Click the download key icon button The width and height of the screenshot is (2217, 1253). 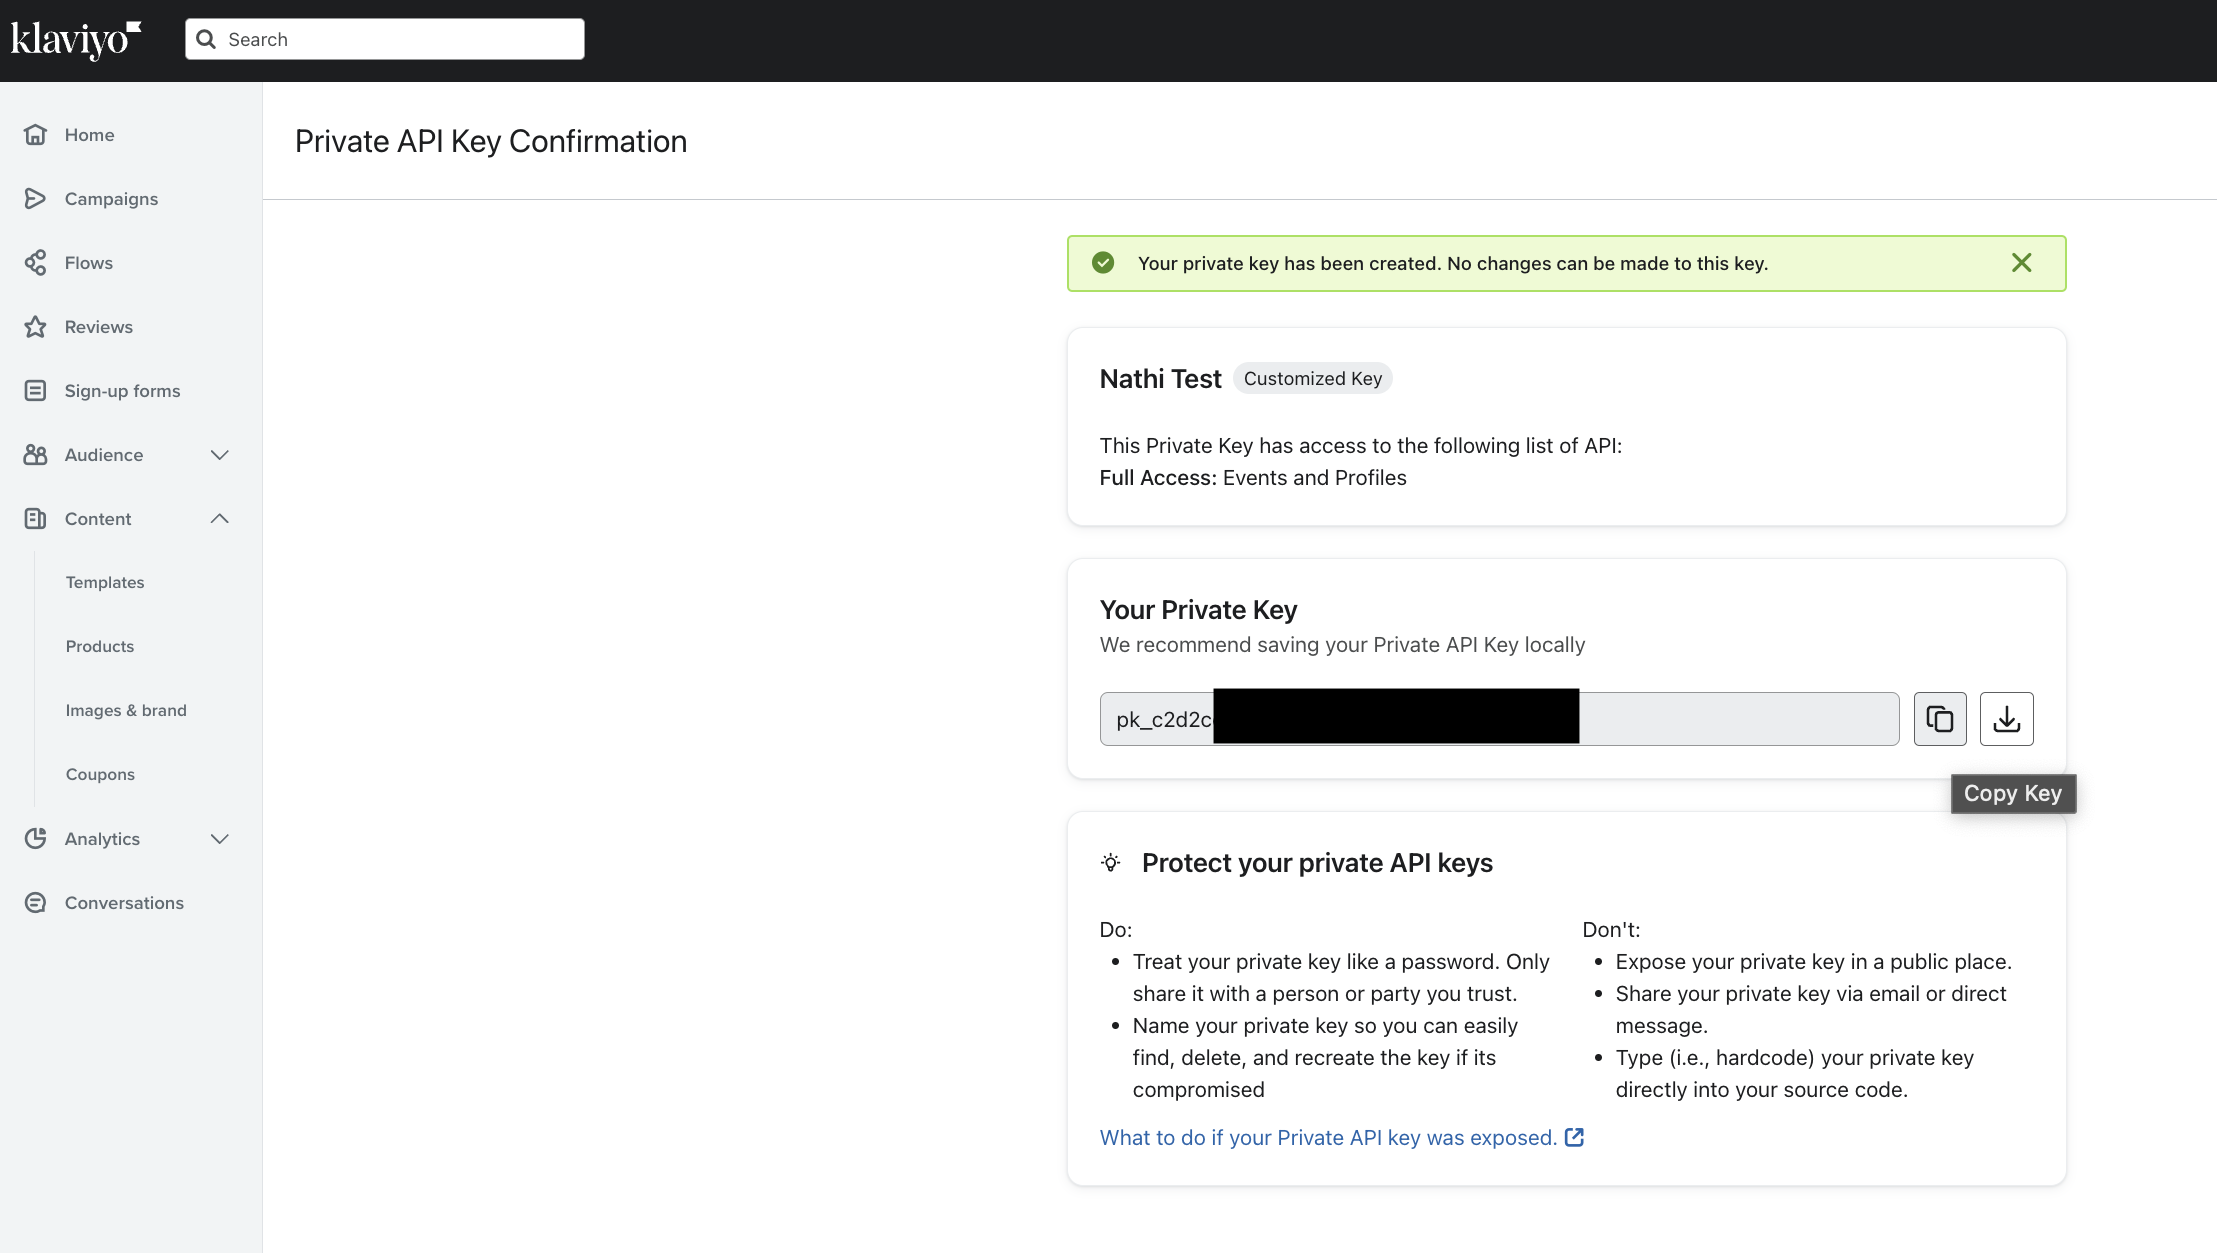point(2006,719)
